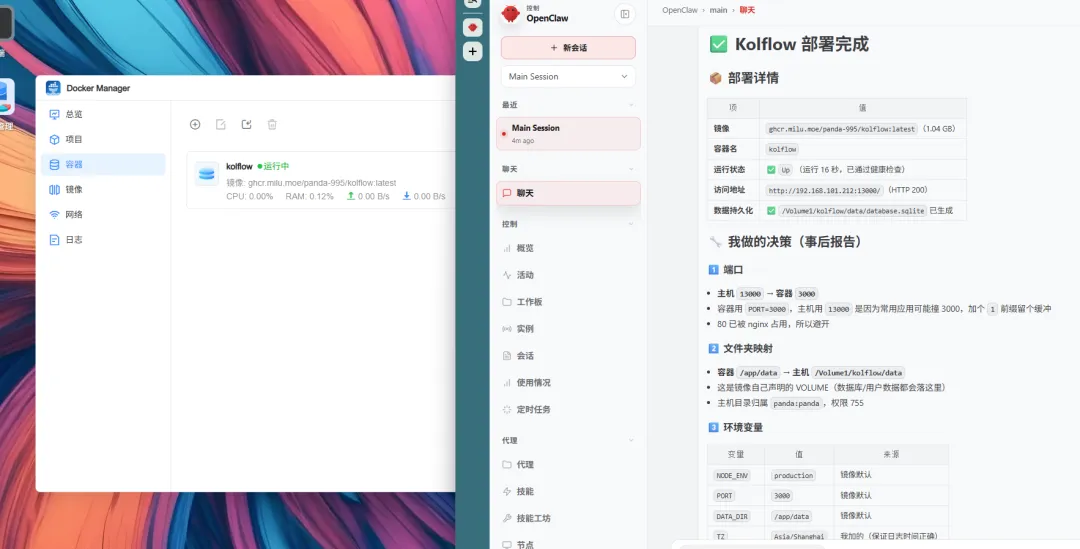
Task: Open the 代理 agents folder item
Action: pyautogui.click(x=568, y=464)
